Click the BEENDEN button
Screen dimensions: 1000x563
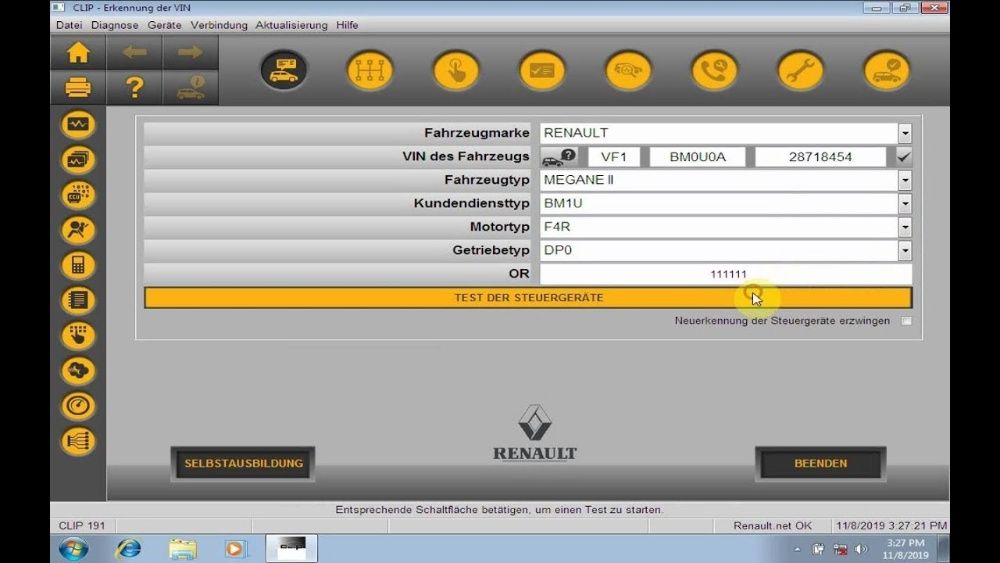pos(821,464)
